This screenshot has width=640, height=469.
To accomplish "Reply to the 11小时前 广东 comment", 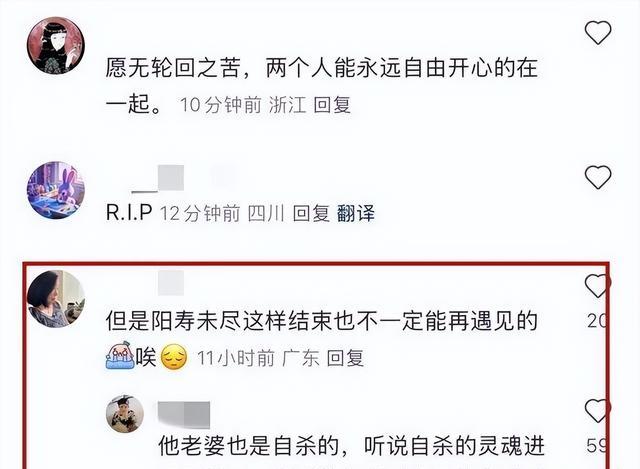I will pos(345,358).
